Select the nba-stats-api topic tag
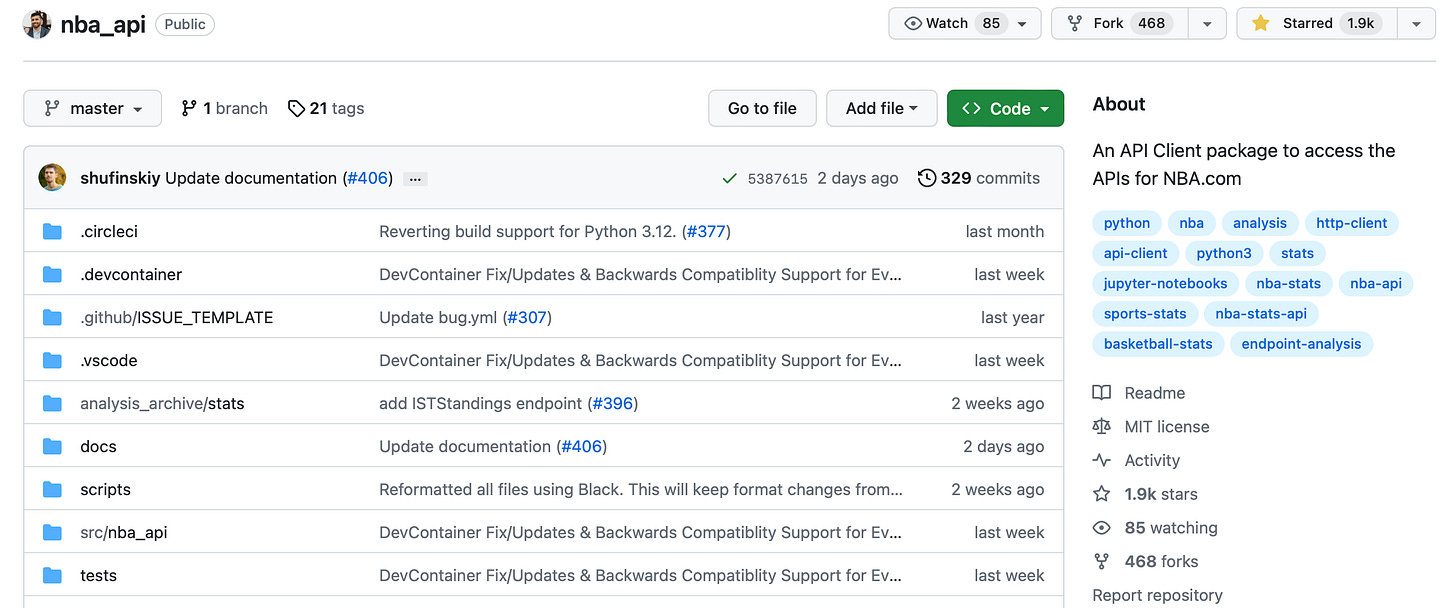 pos(1261,313)
